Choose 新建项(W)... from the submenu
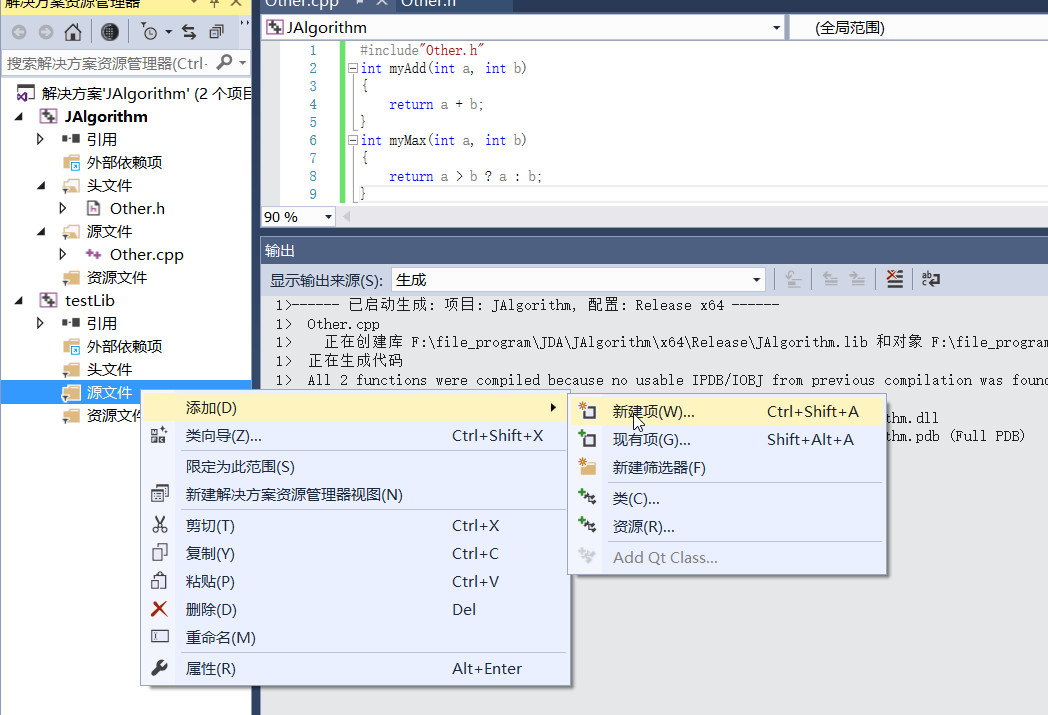This screenshot has height=715, width=1048. click(x=727, y=412)
